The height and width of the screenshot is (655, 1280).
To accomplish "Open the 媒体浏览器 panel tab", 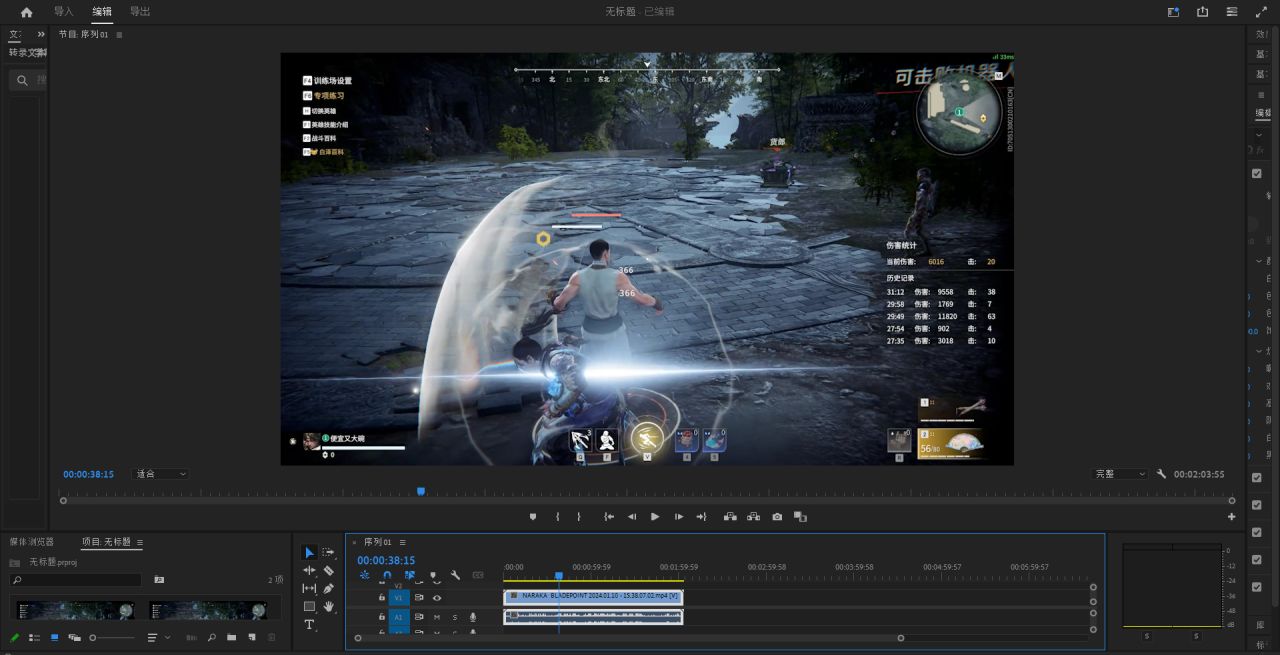I will pyautogui.click(x=32, y=542).
